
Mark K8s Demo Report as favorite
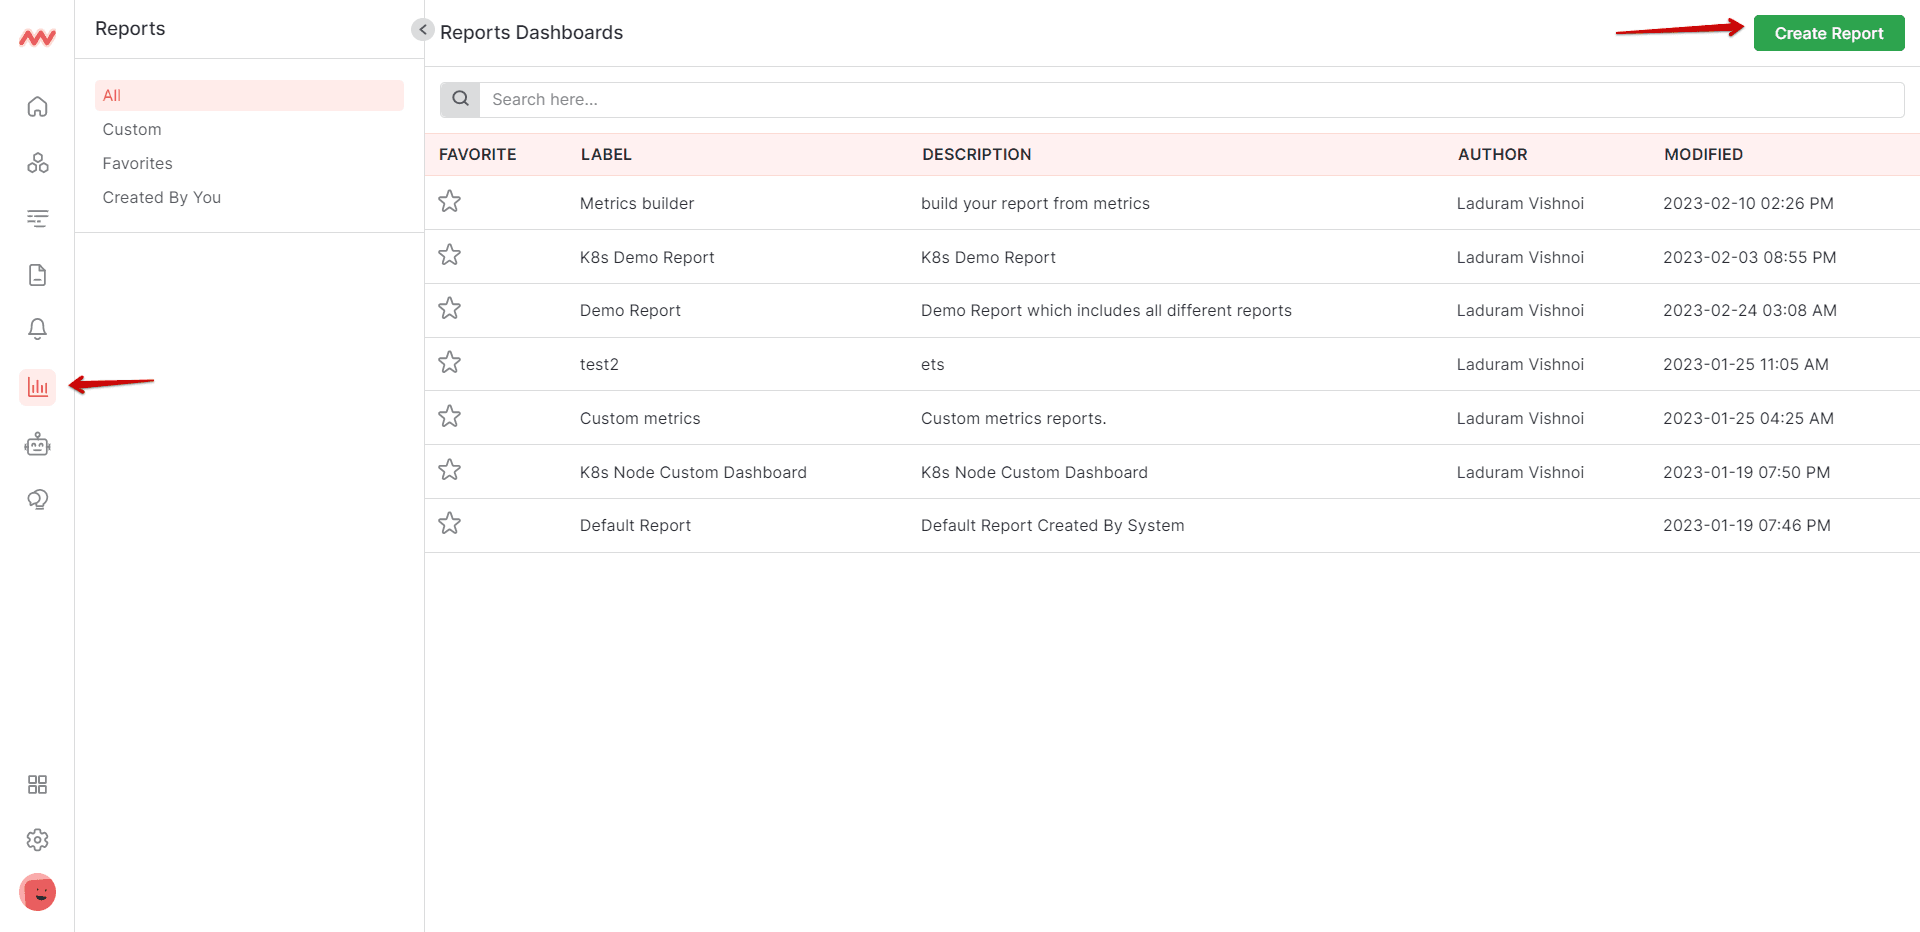coord(449,255)
